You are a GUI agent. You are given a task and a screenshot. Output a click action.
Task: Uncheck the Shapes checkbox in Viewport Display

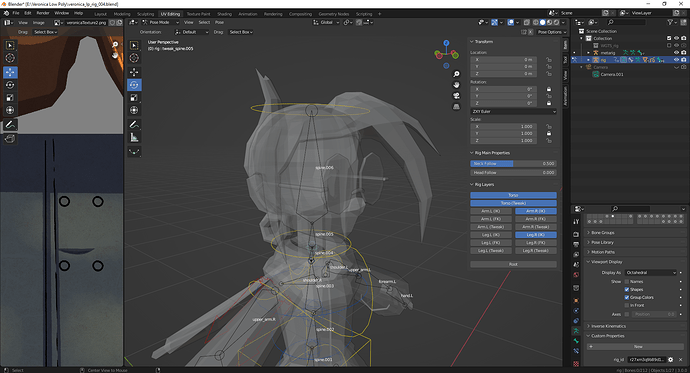627,289
